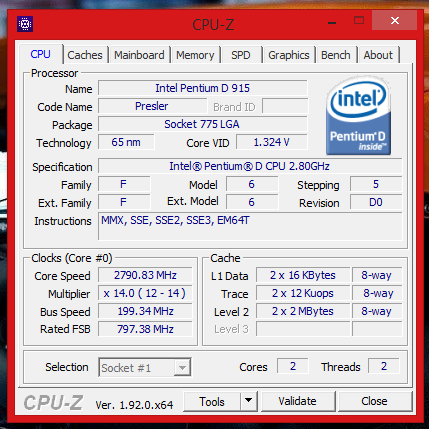Viewport: 429px width, 429px height.
Task: Click the Trace value '2 x 12 Kuops'
Action: (303, 293)
